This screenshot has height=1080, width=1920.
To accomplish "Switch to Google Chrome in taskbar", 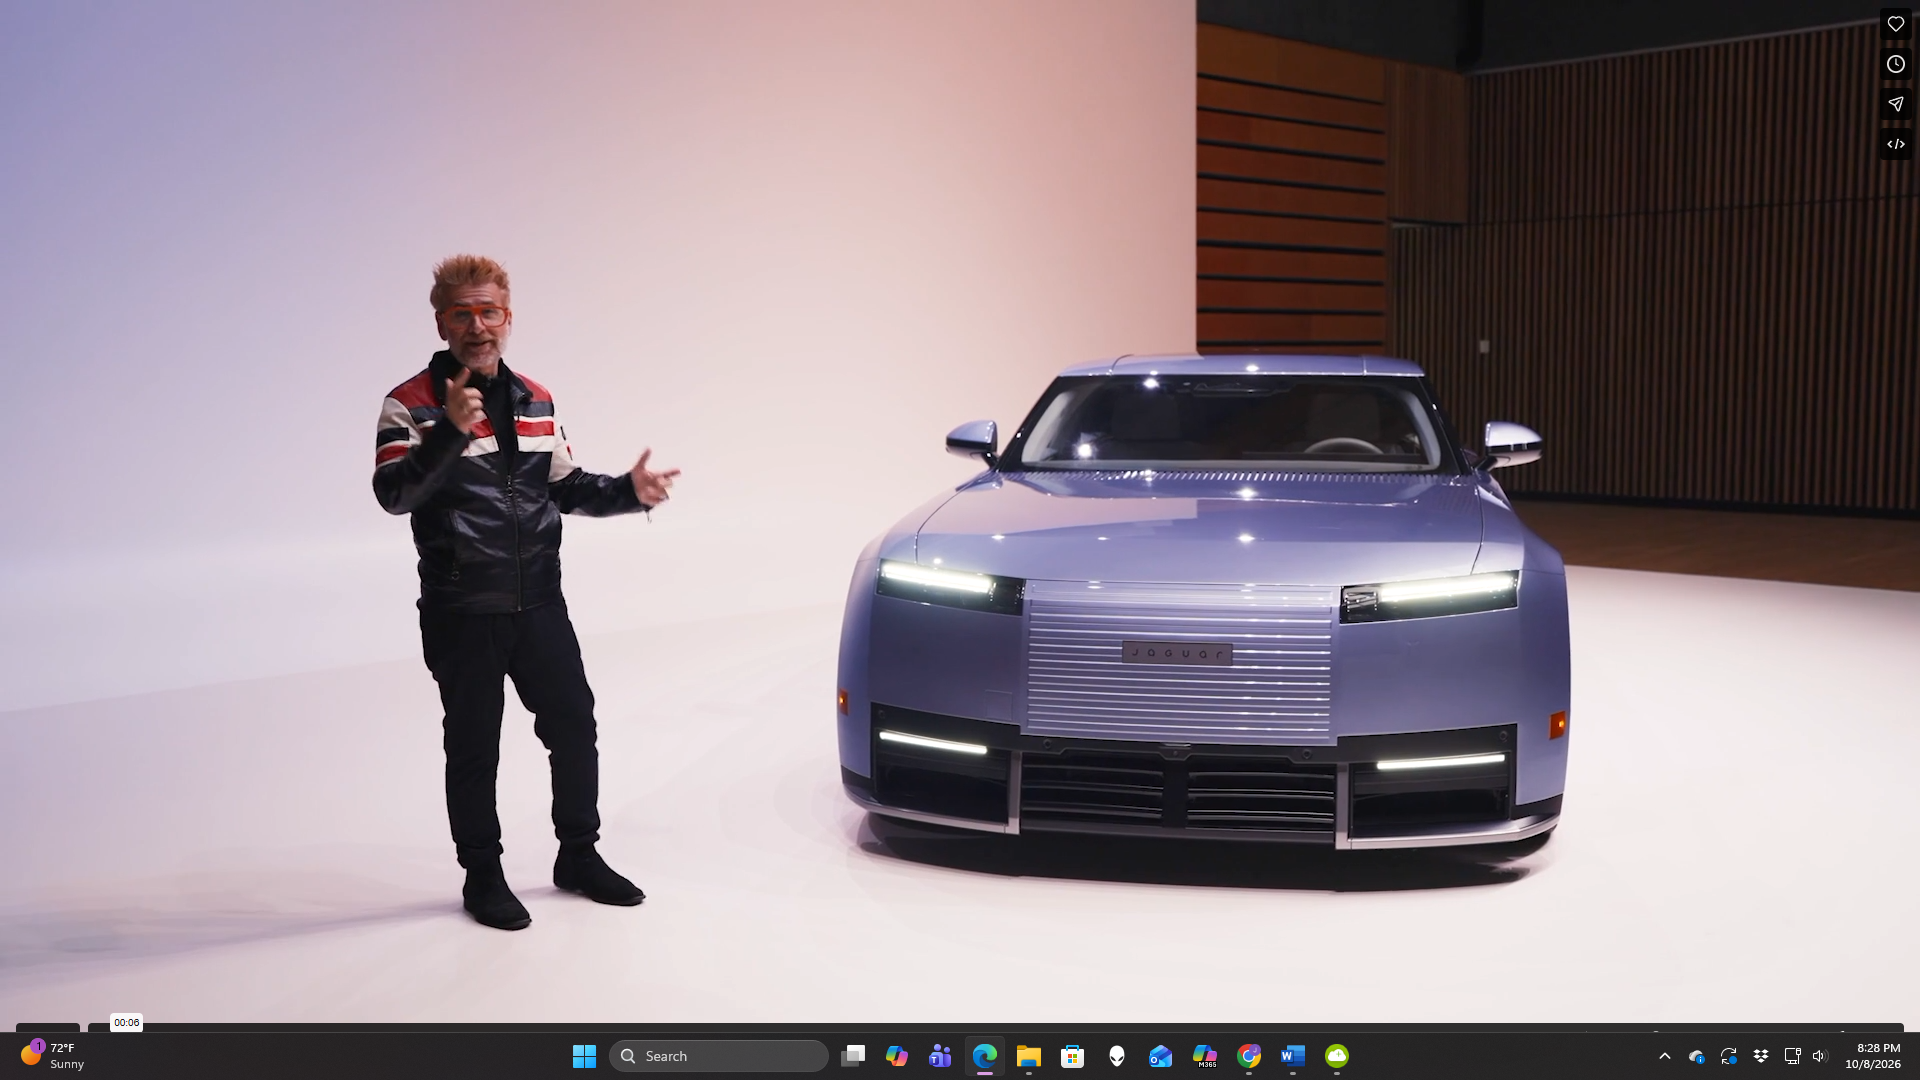I will [x=1249, y=1056].
